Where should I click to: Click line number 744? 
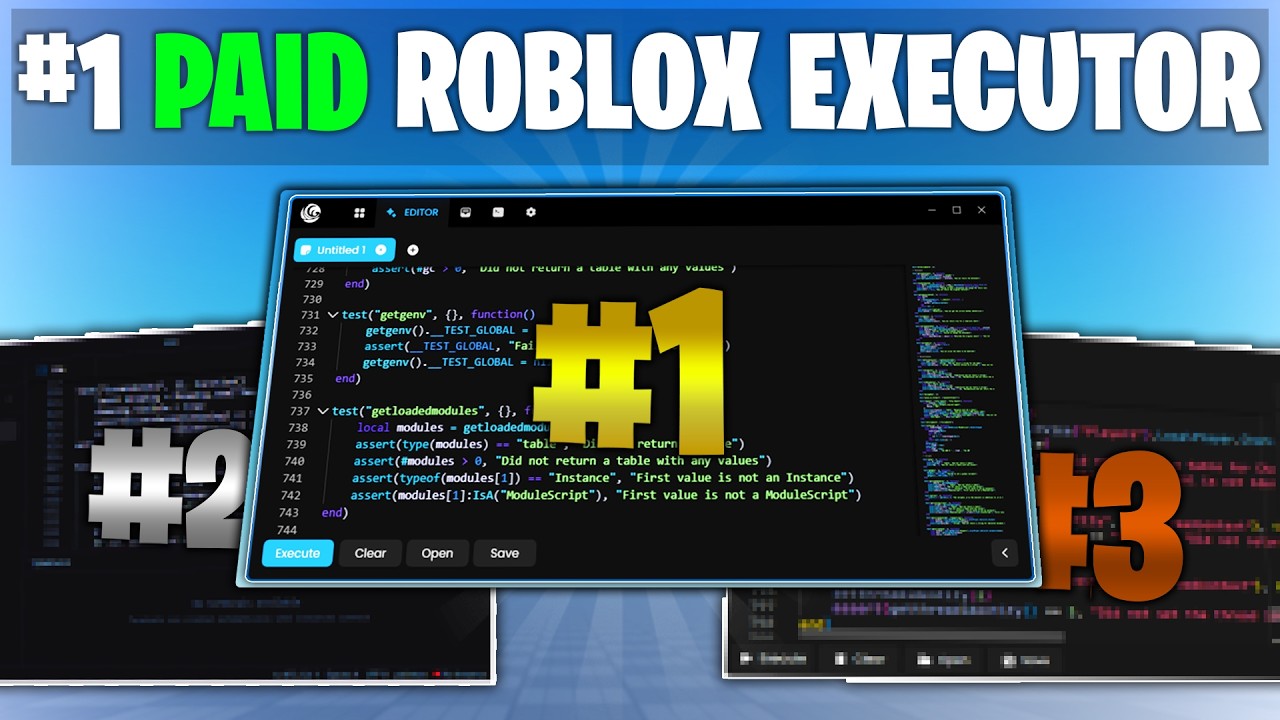tap(286, 529)
